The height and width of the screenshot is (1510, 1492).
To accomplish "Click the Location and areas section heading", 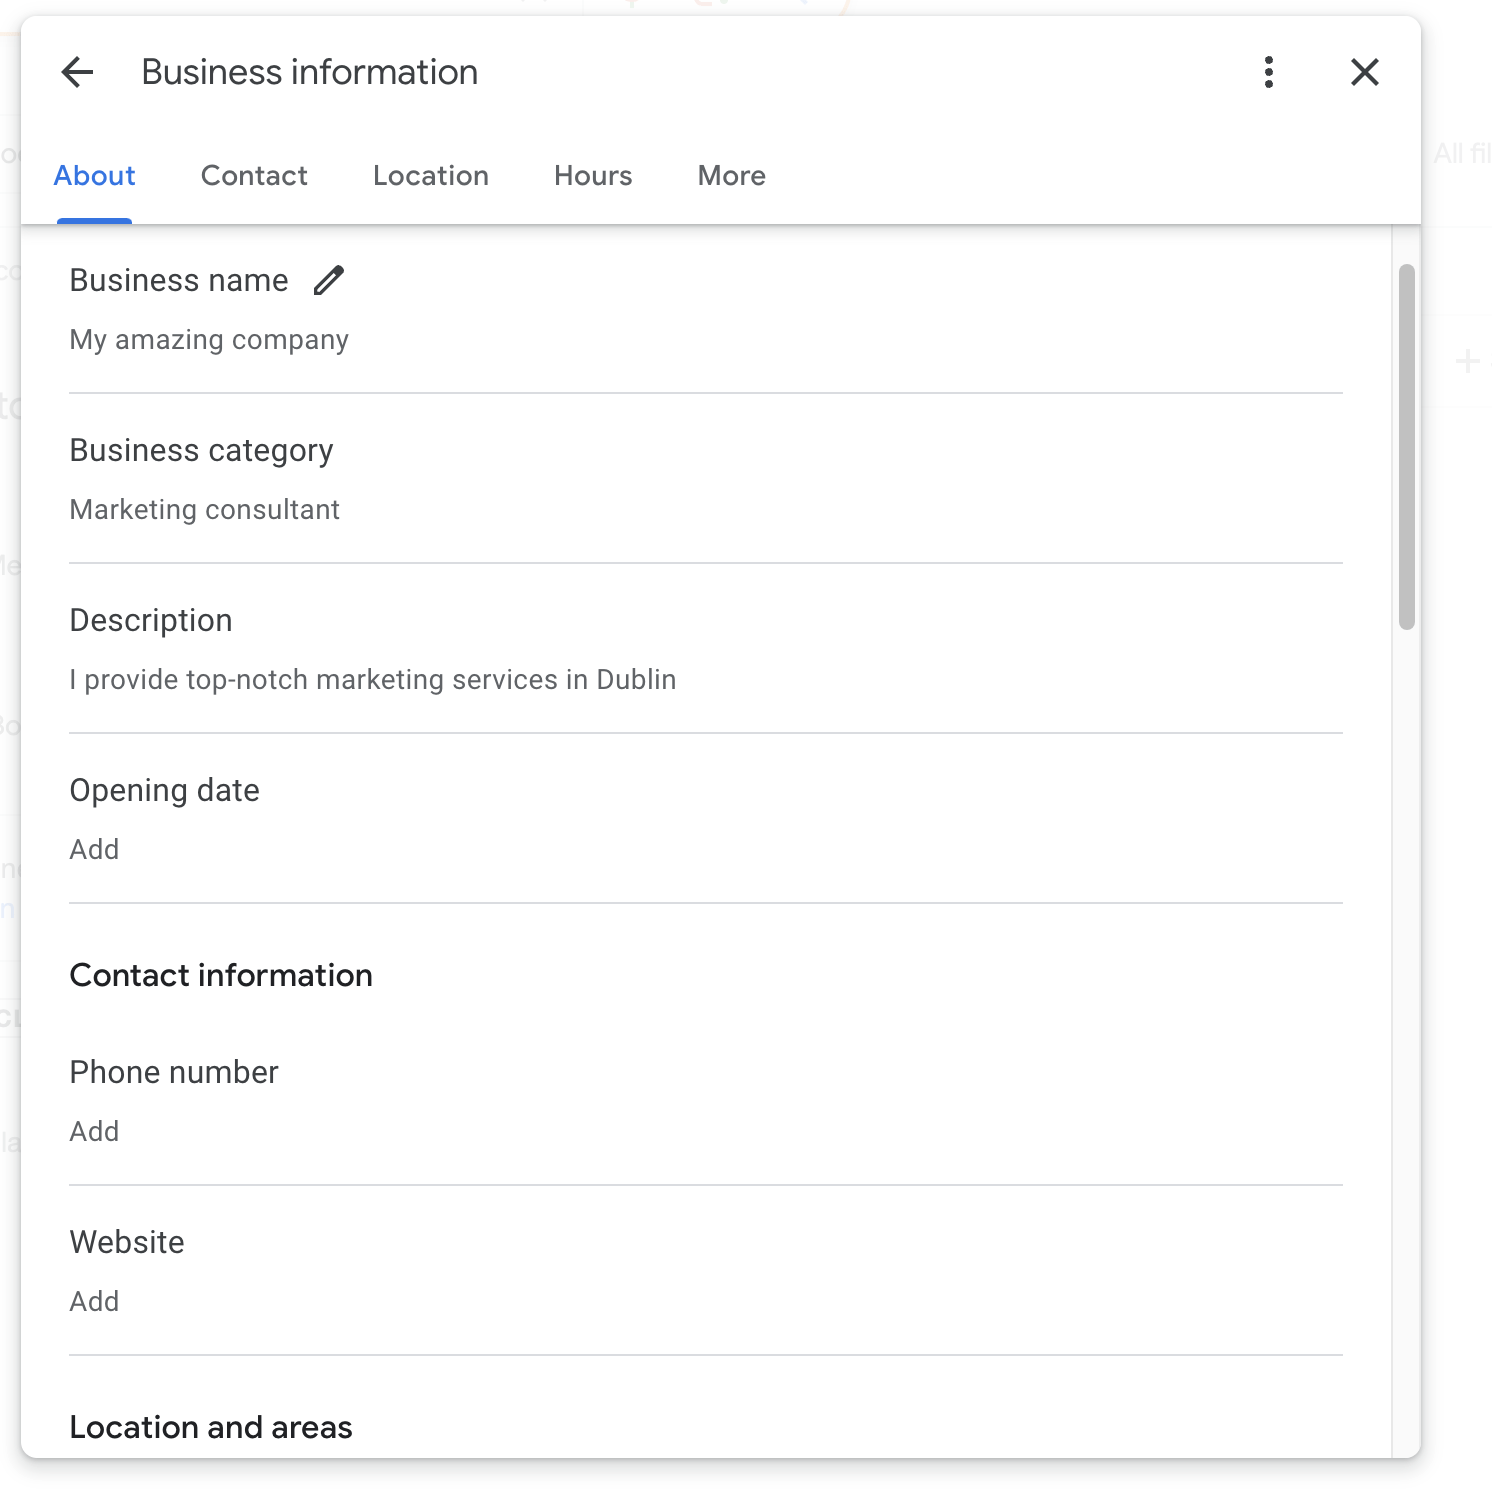I will (210, 1427).
